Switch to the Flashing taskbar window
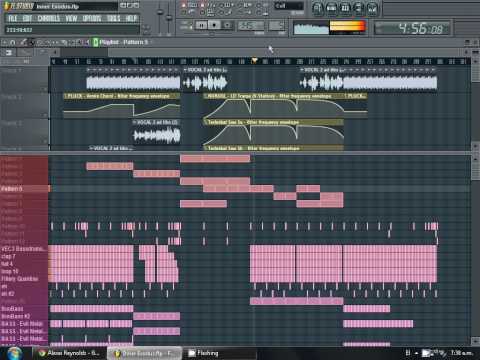The width and height of the screenshot is (480, 360). [x=220, y=353]
